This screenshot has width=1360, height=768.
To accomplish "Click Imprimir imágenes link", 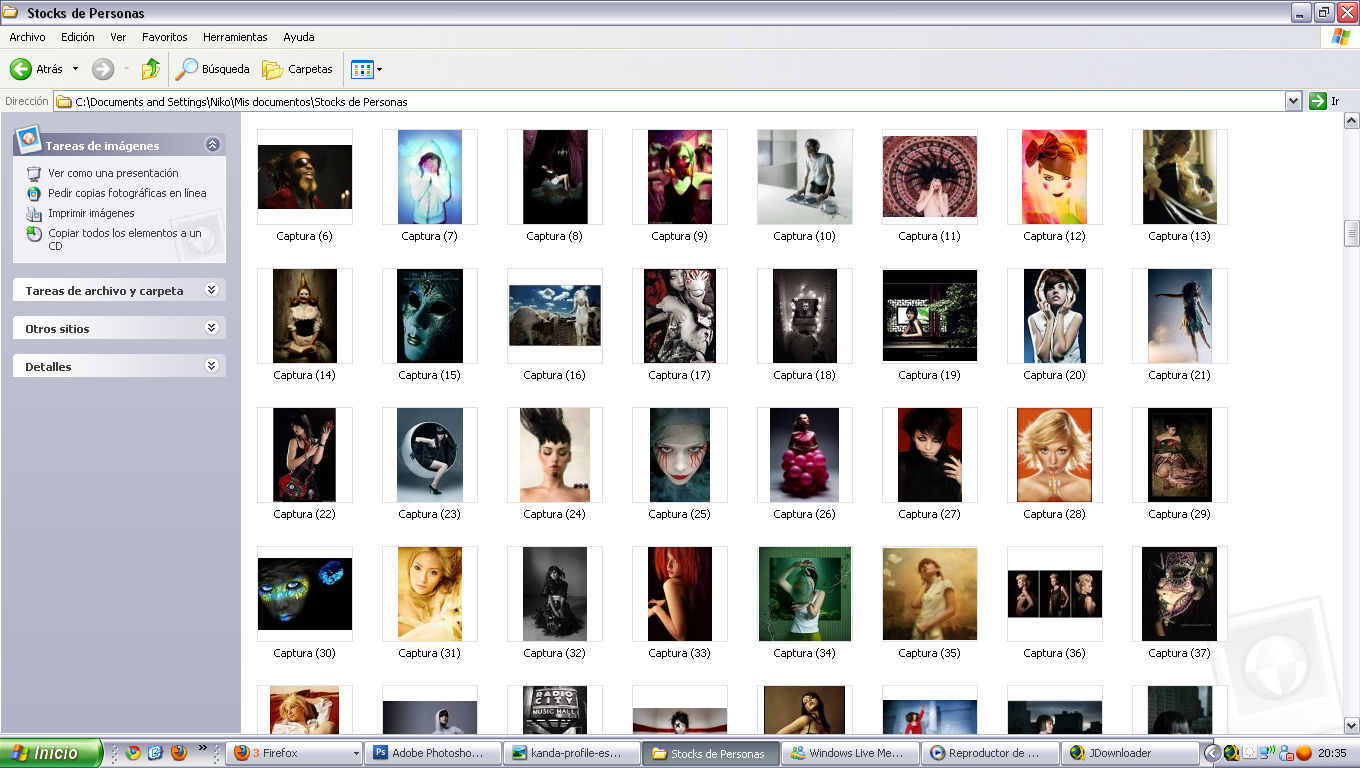I will point(91,213).
